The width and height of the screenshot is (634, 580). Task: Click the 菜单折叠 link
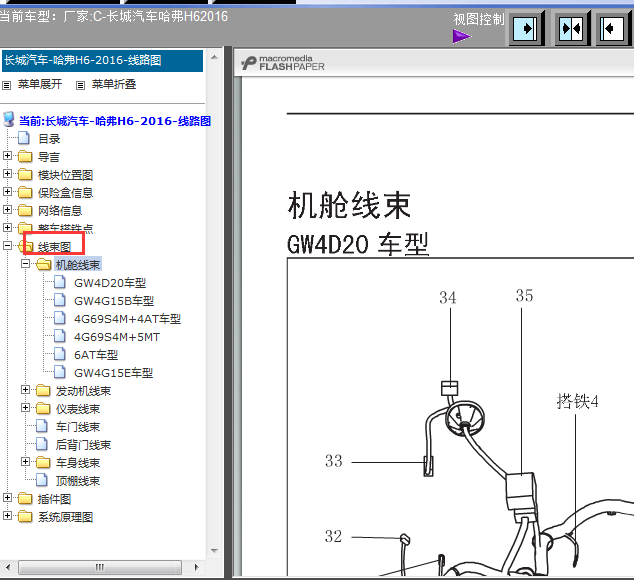click(x=114, y=85)
